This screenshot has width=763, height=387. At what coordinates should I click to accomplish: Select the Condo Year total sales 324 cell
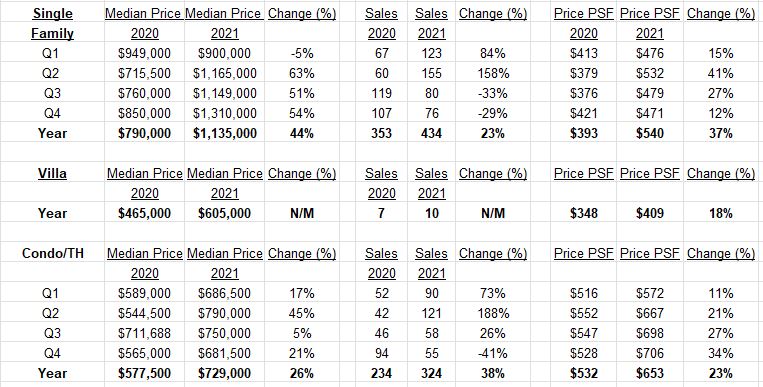[x=431, y=373]
